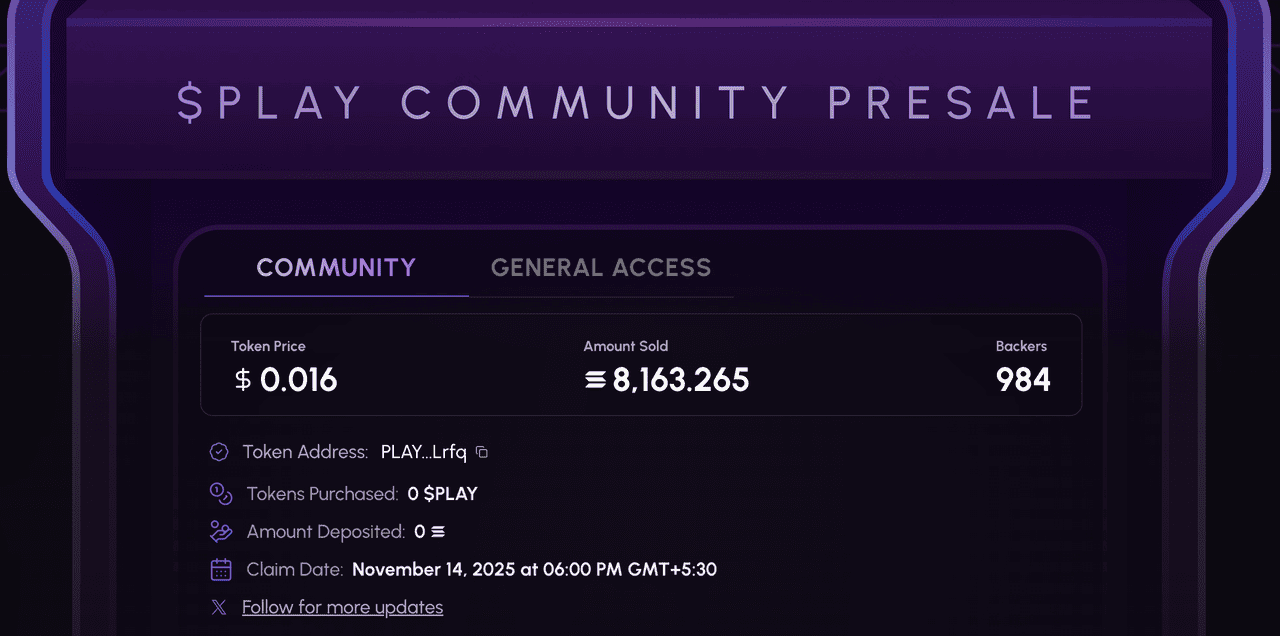The height and width of the screenshot is (636, 1280).
Task: Click the X logo icon
Action: pos(219,607)
